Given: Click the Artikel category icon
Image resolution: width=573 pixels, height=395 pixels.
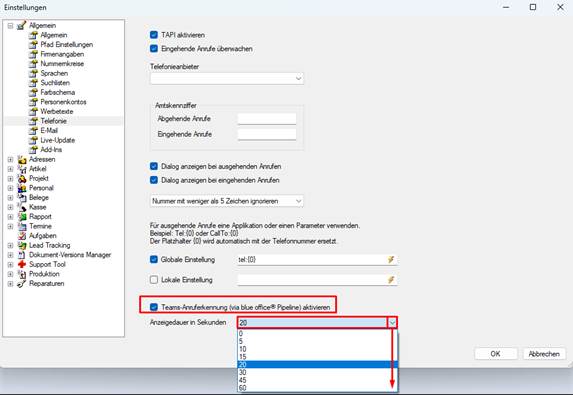Looking at the screenshot, I should (x=22, y=169).
